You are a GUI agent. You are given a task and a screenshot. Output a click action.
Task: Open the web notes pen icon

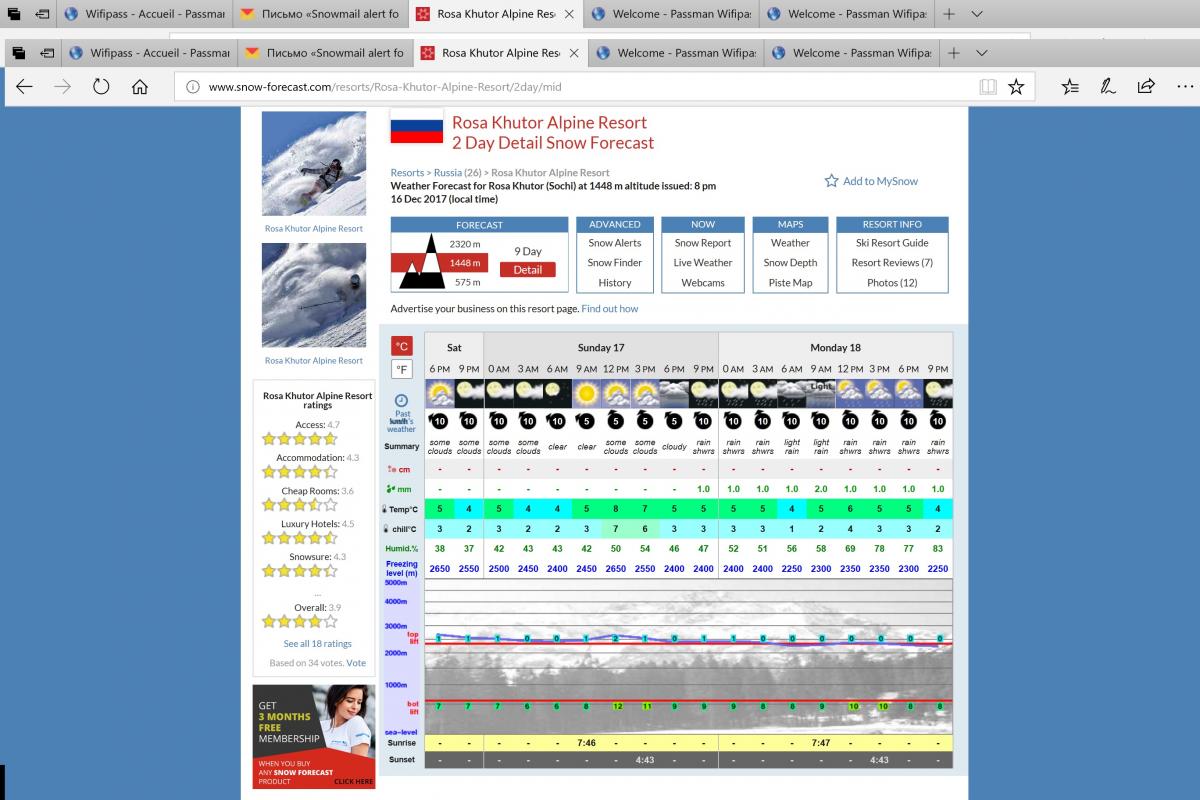coord(1108,87)
